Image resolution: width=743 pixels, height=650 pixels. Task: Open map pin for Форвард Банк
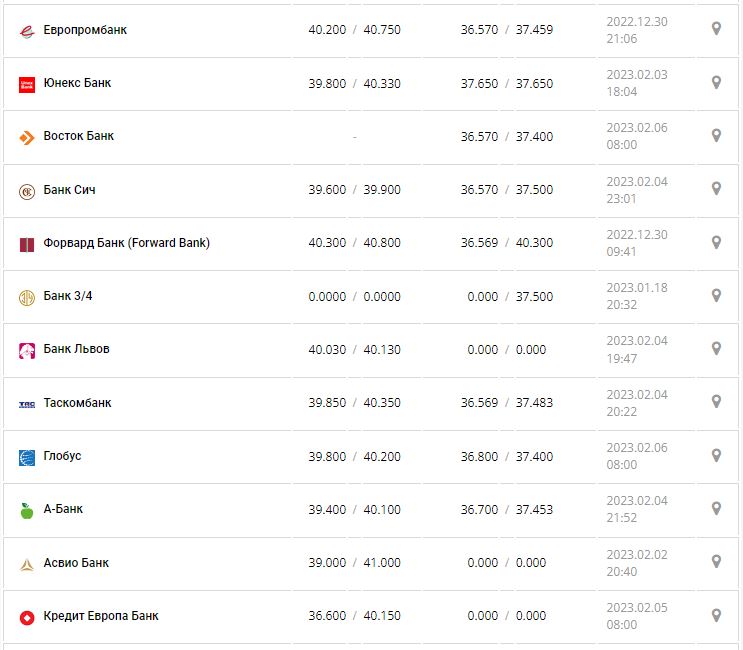coord(716,242)
